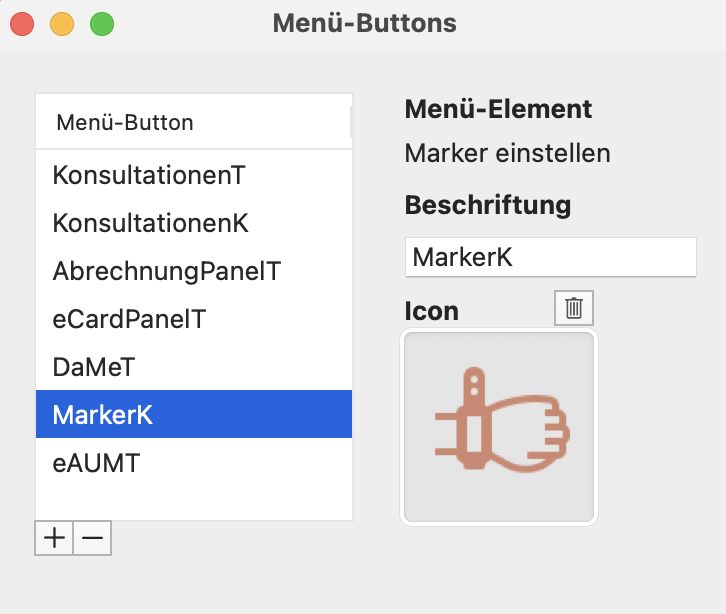Choose AbrechnungPanelT from the list
726x614 pixels.
(194, 271)
